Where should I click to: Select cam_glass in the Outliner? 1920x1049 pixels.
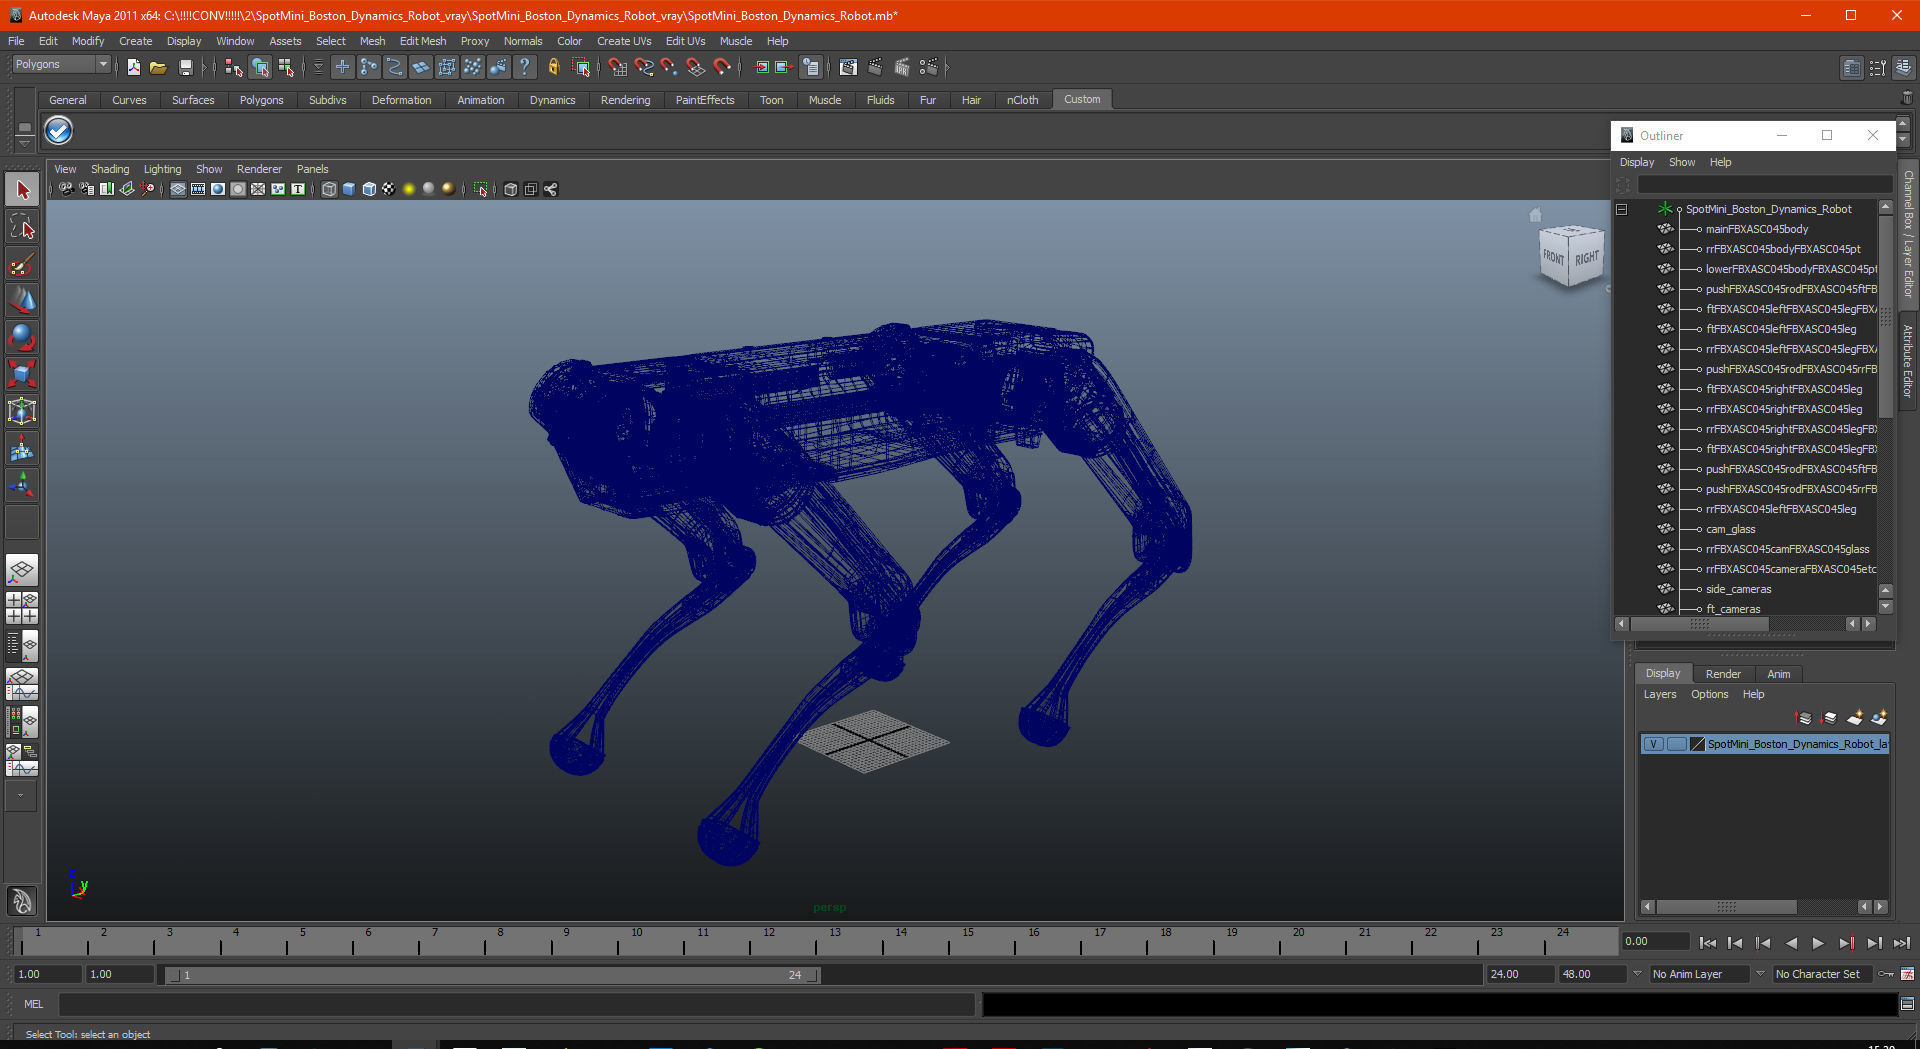pos(1730,529)
